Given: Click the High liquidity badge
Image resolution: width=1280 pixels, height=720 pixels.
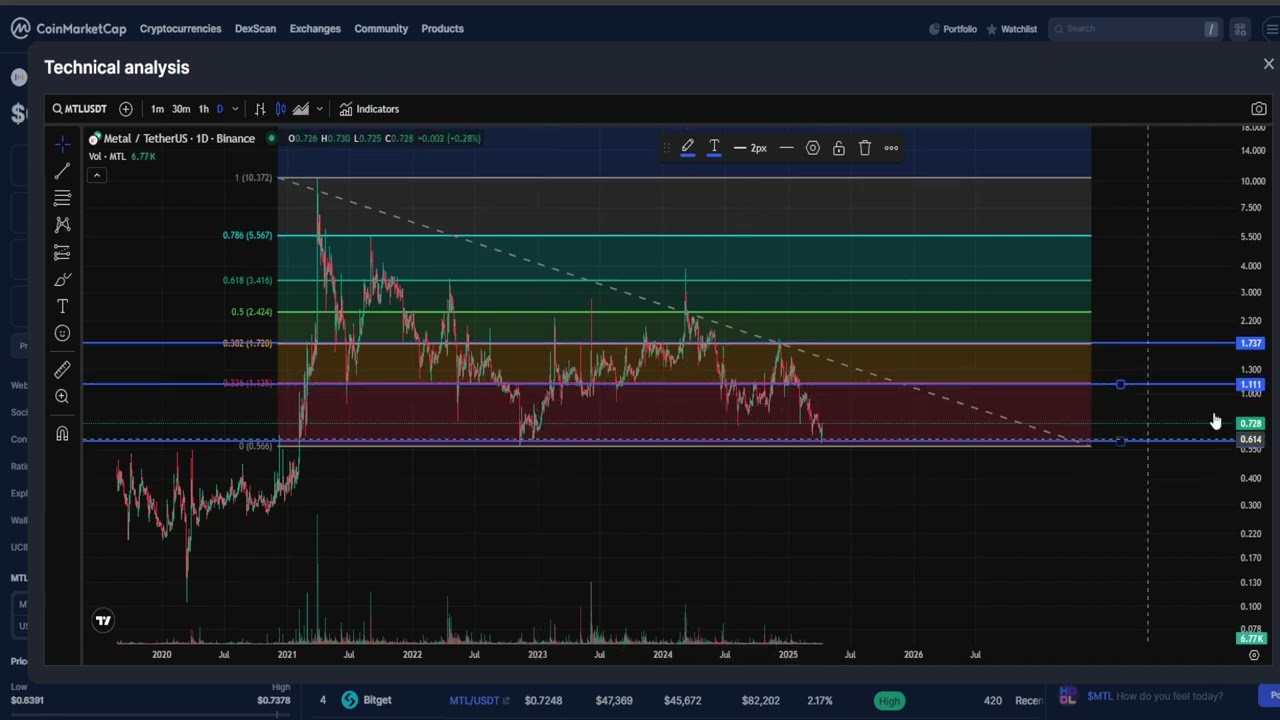Looking at the screenshot, I should click(889, 701).
